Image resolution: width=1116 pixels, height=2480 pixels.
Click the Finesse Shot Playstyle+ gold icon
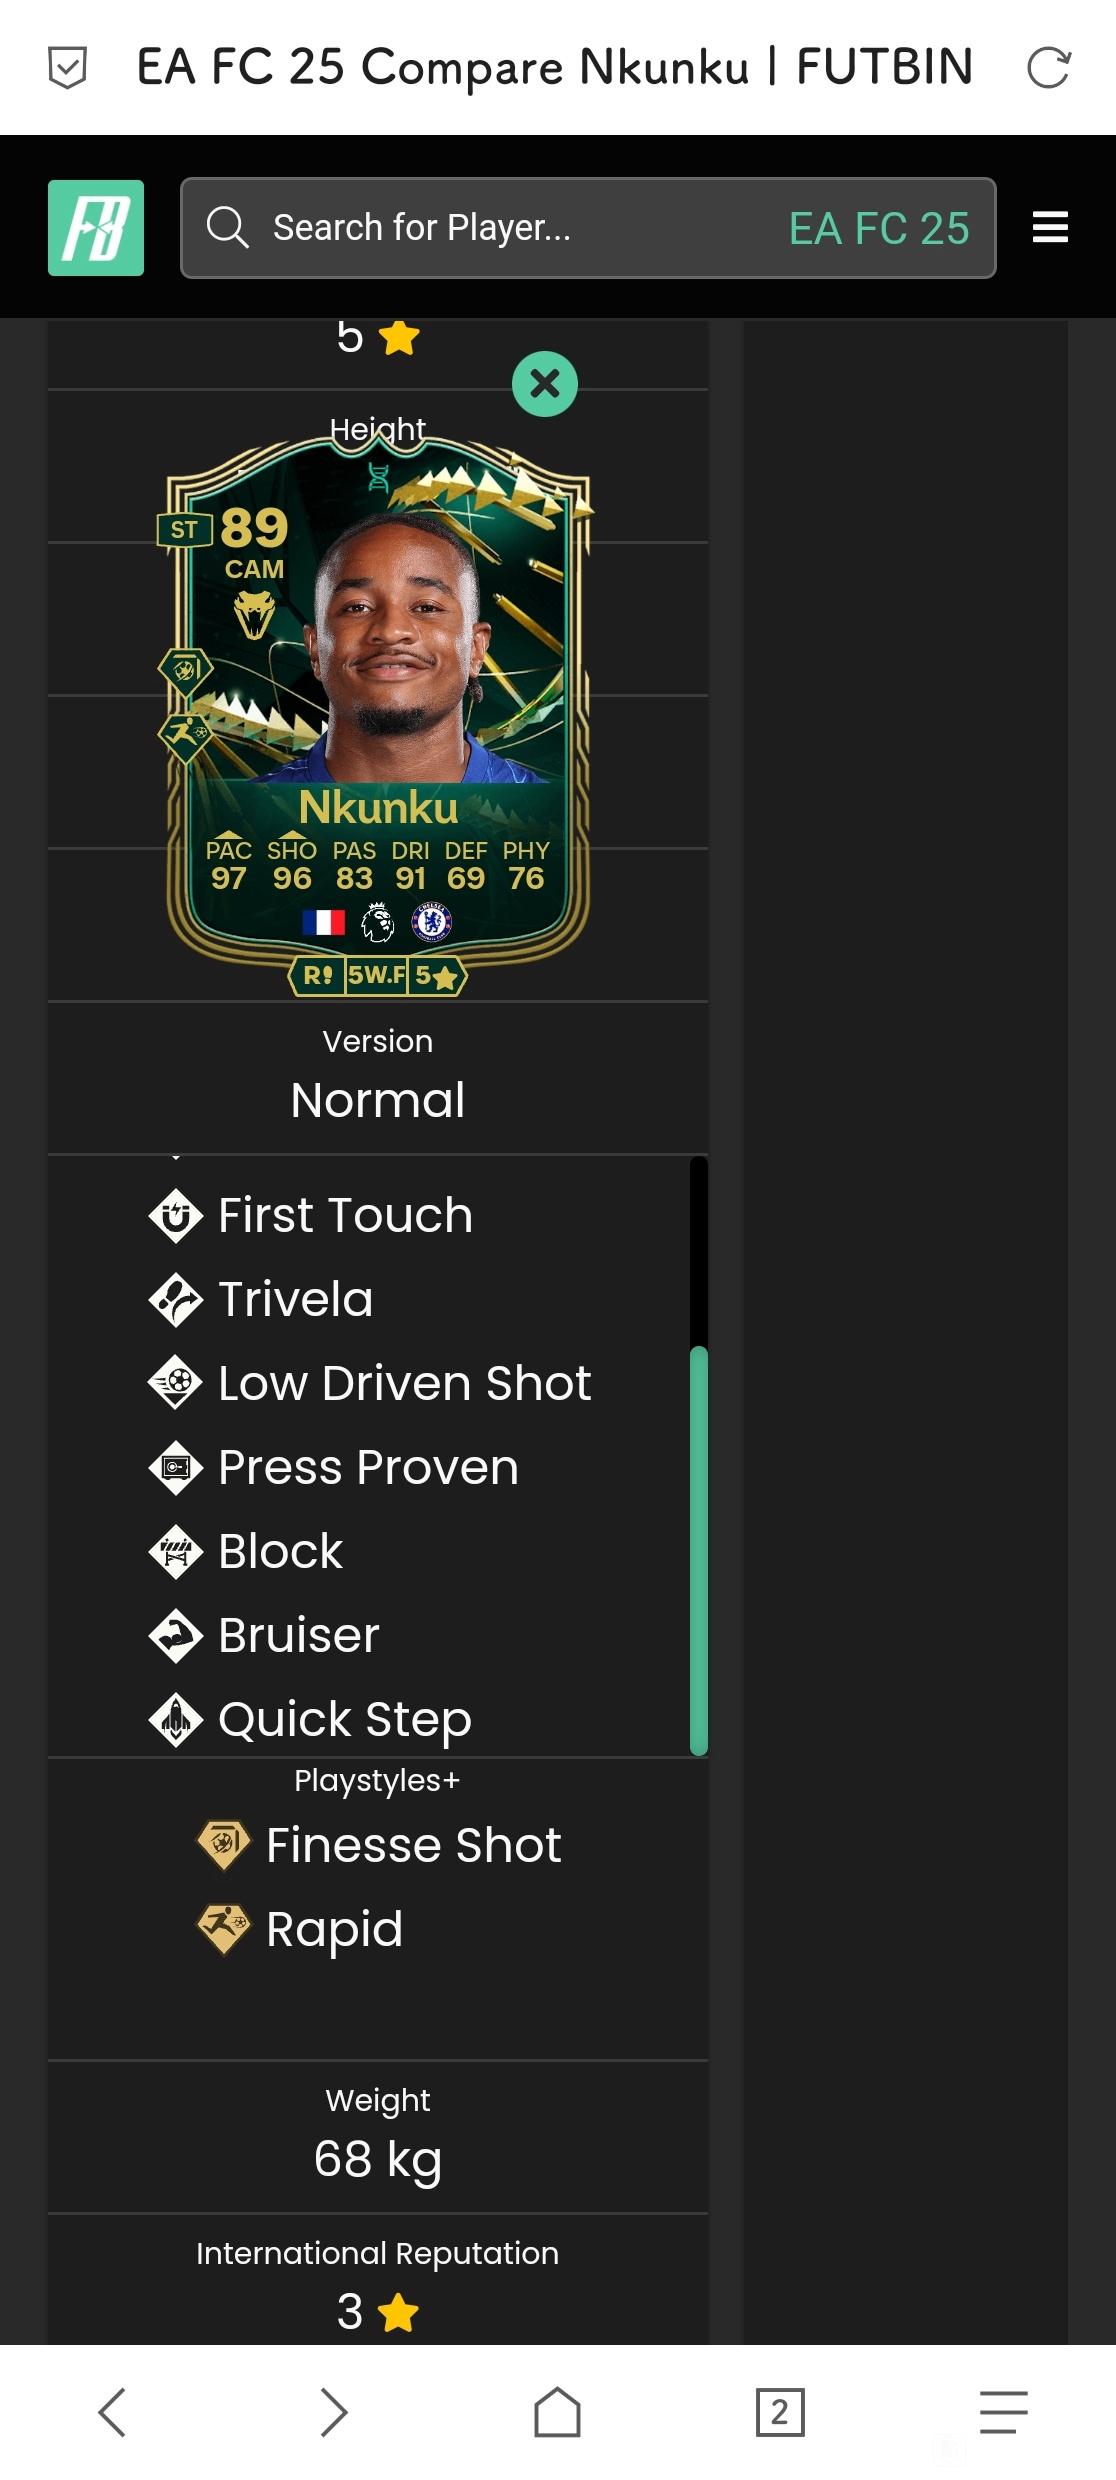click(x=224, y=1845)
